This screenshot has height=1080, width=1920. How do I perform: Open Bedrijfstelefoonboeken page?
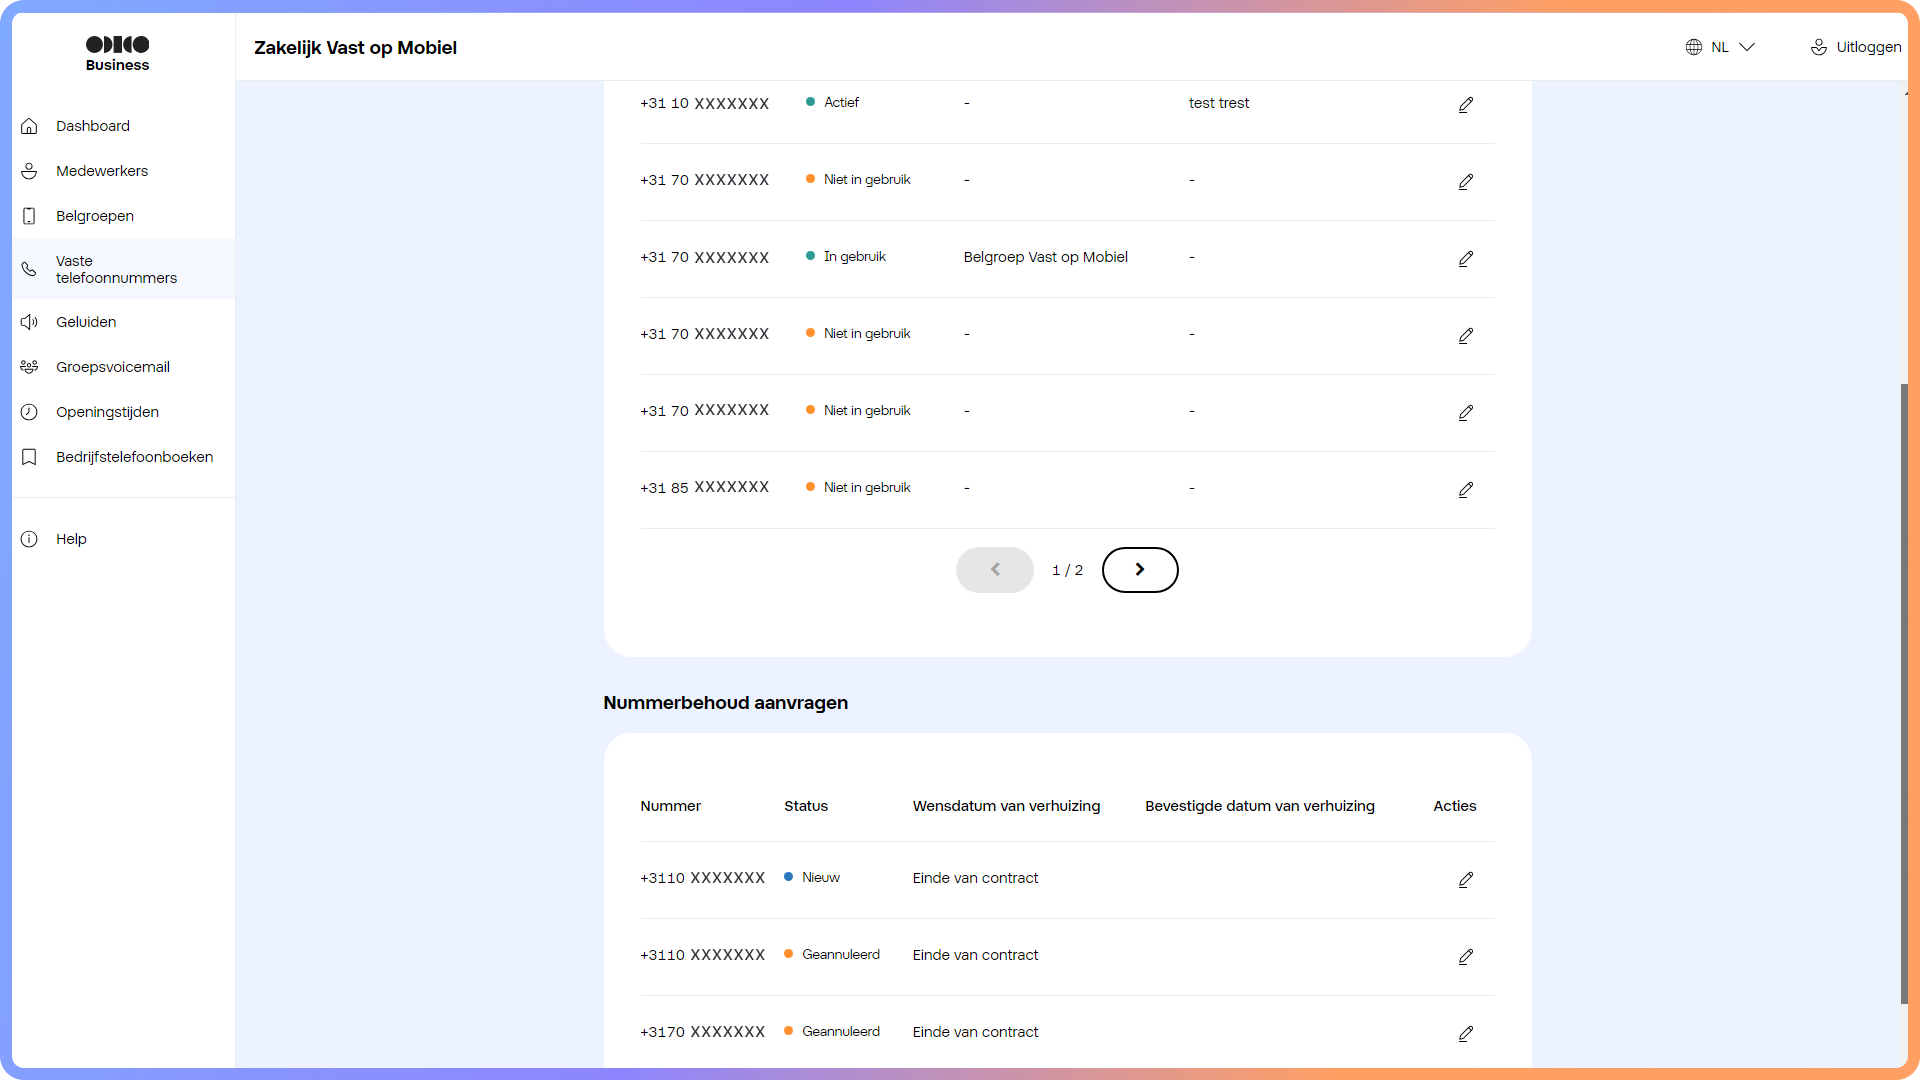pyautogui.click(x=134, y=457)
